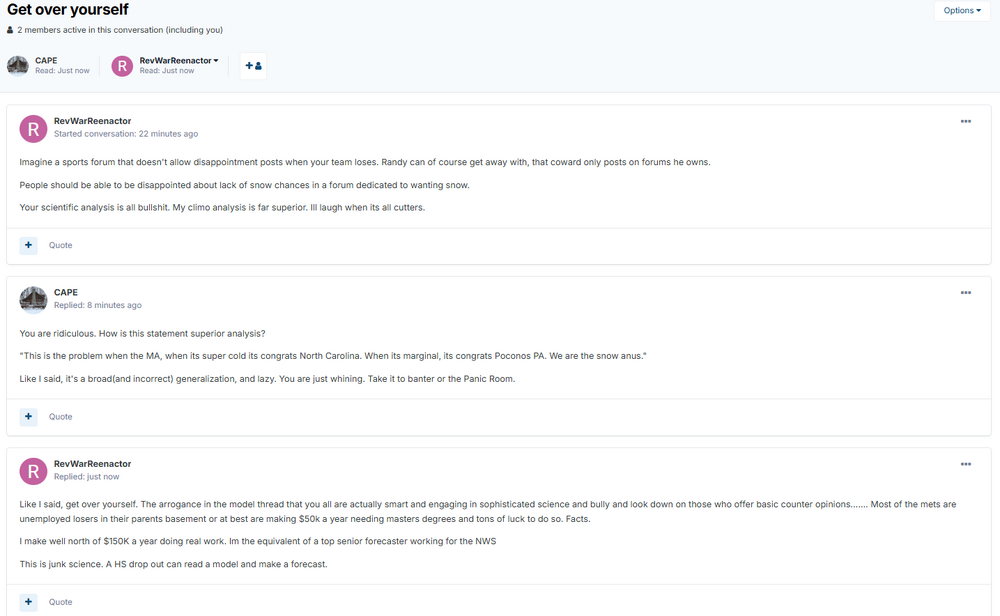Click RevWarReenactor avatar on last post
The image size is (1000, 616).
33,471
